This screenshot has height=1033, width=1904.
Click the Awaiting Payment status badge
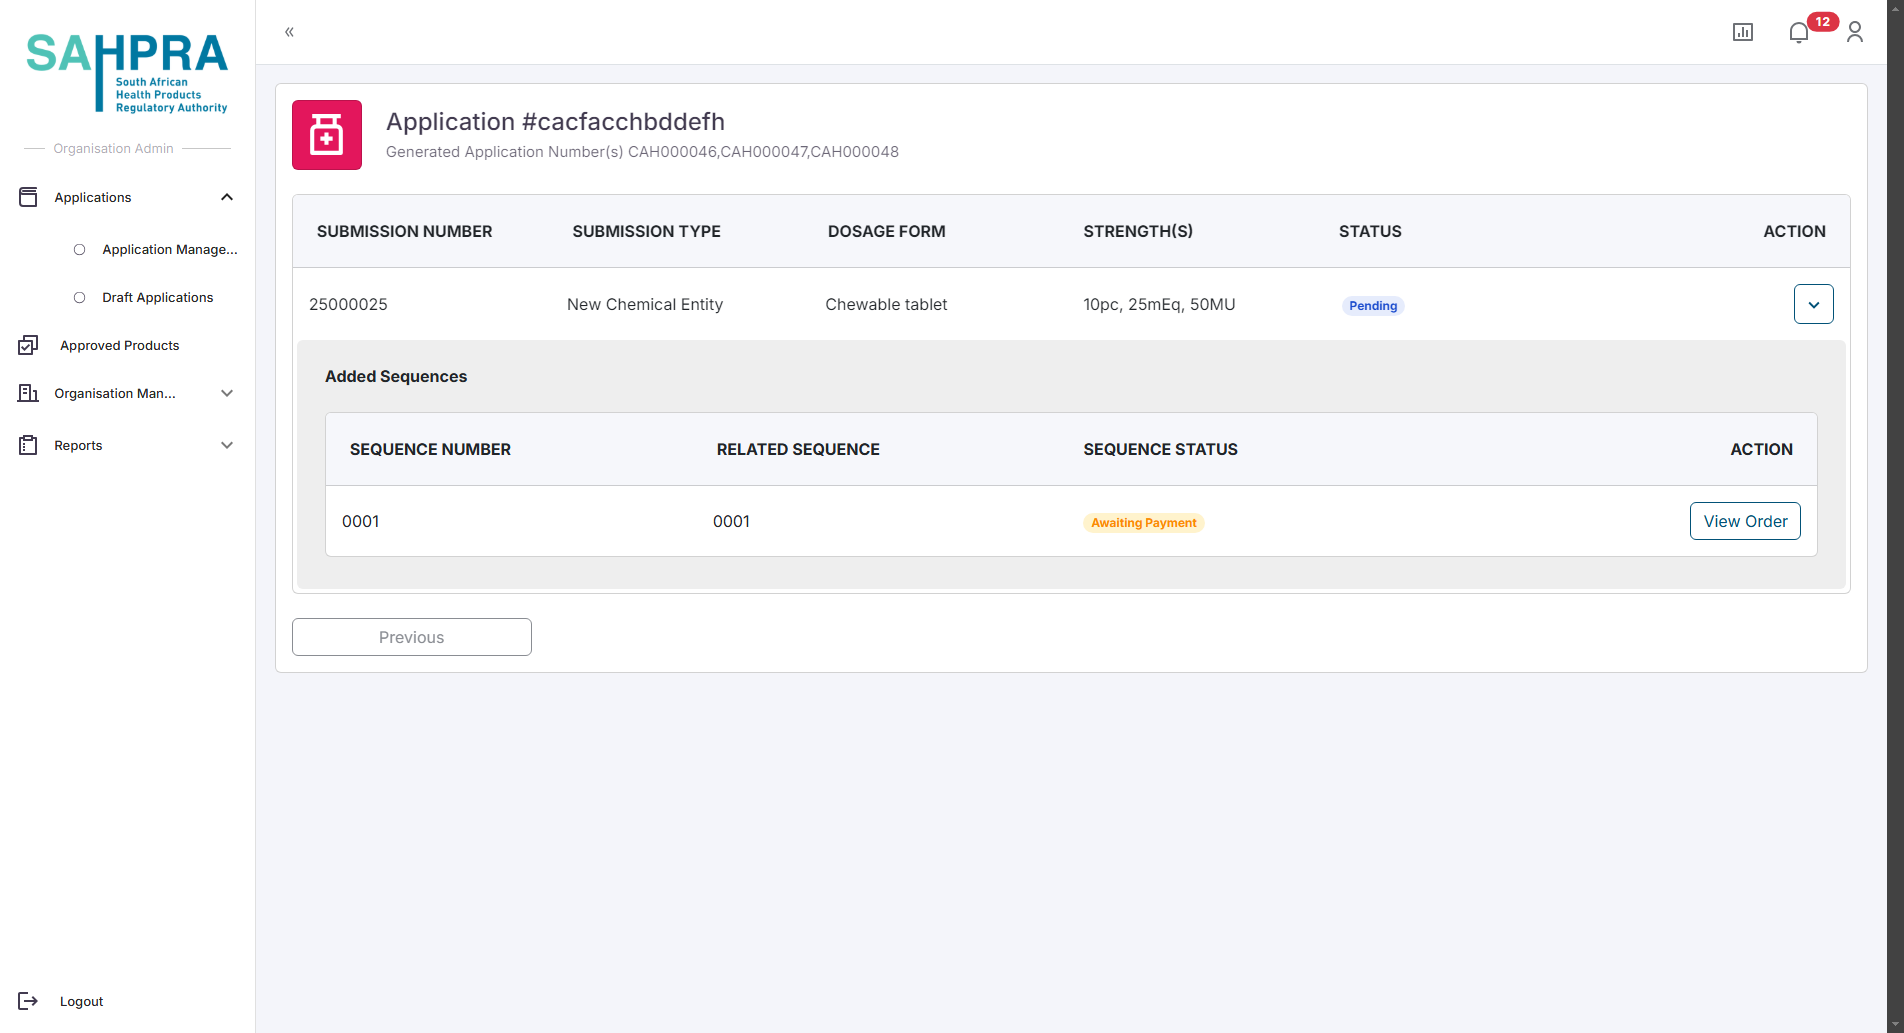[x=1143, y=523]
